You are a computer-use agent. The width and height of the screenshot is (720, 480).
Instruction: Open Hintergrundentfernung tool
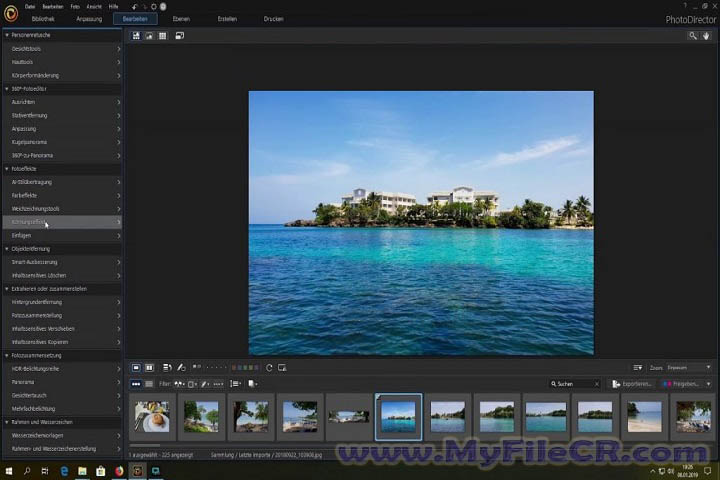[62, 302]
